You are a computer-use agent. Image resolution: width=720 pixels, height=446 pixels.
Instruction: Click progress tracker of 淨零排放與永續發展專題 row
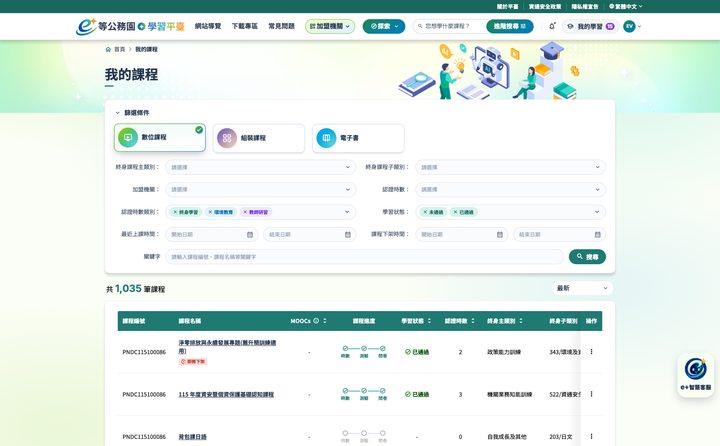click(x=364, y=352)
